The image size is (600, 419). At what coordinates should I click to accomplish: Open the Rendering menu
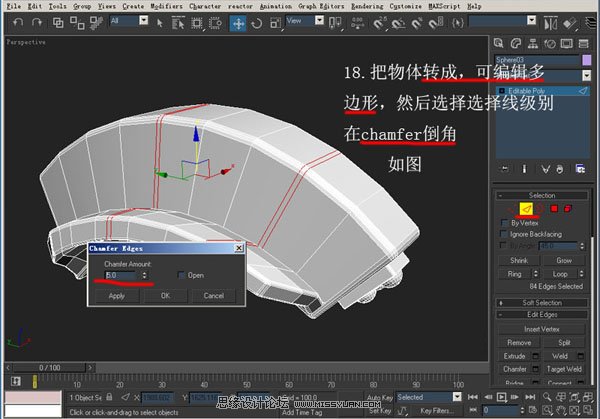tap(367, 6)
